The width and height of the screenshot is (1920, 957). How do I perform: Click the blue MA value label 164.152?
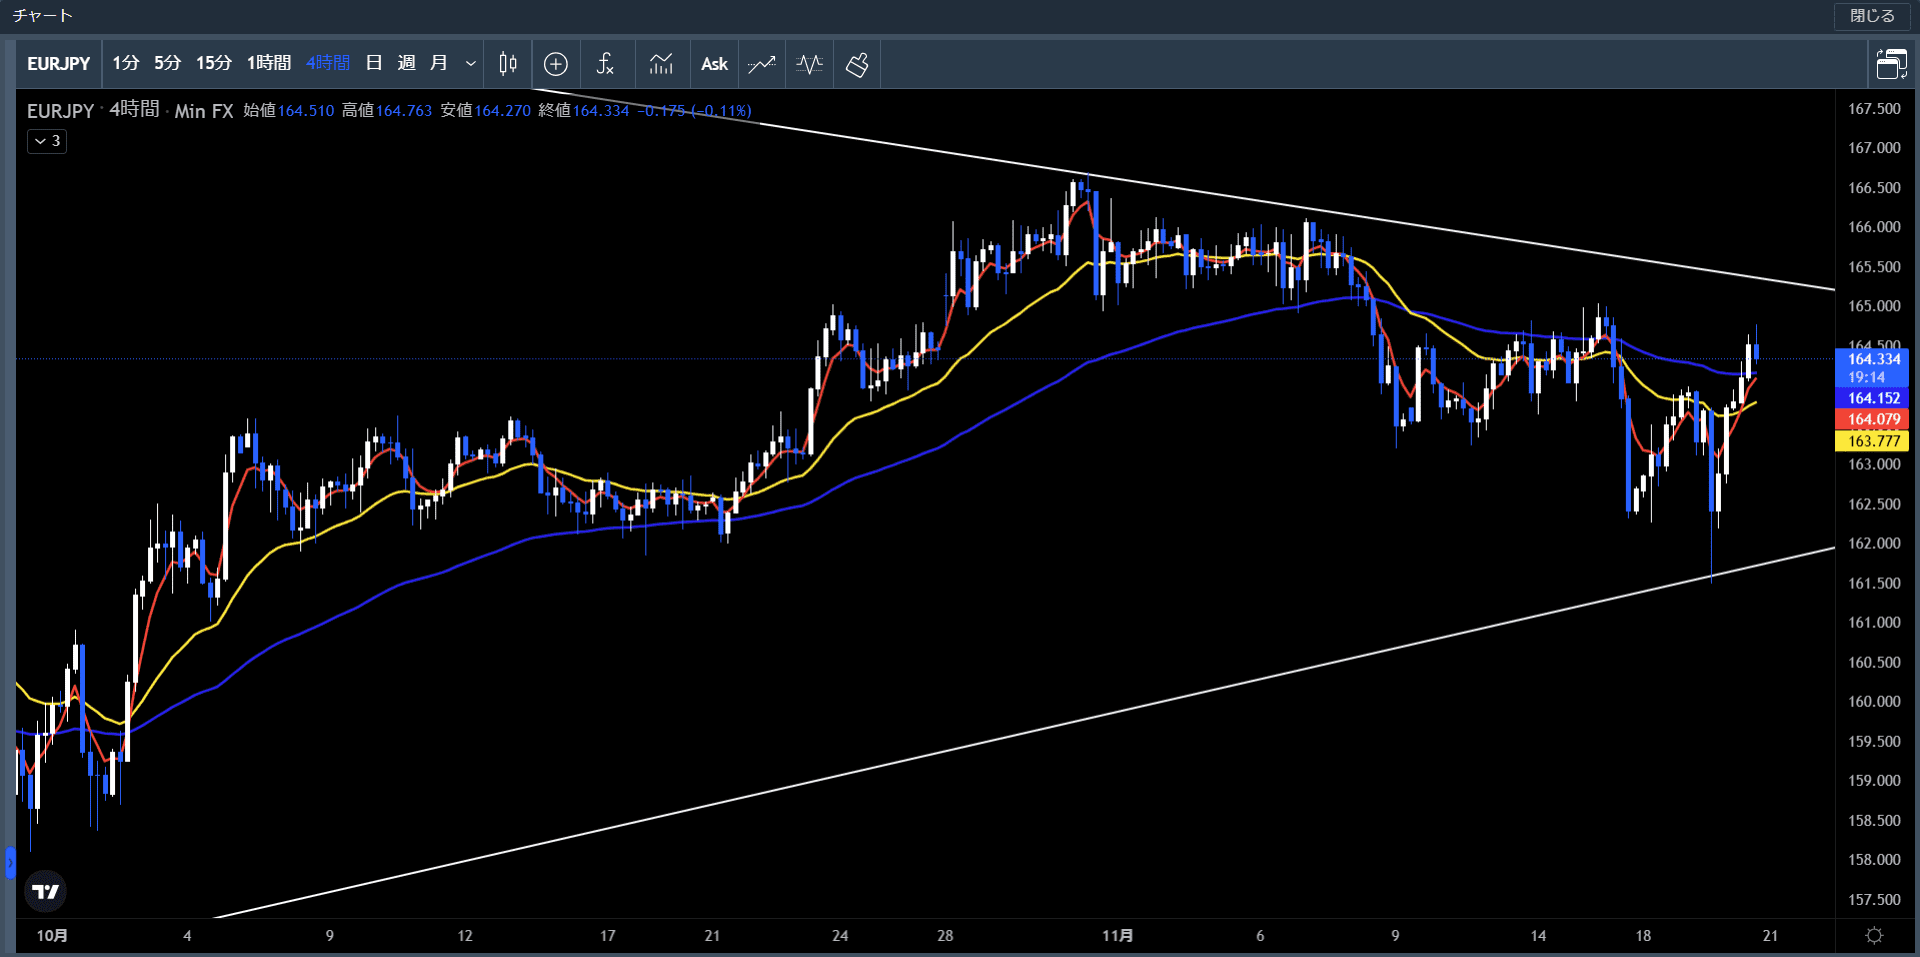coord(1873,398)
